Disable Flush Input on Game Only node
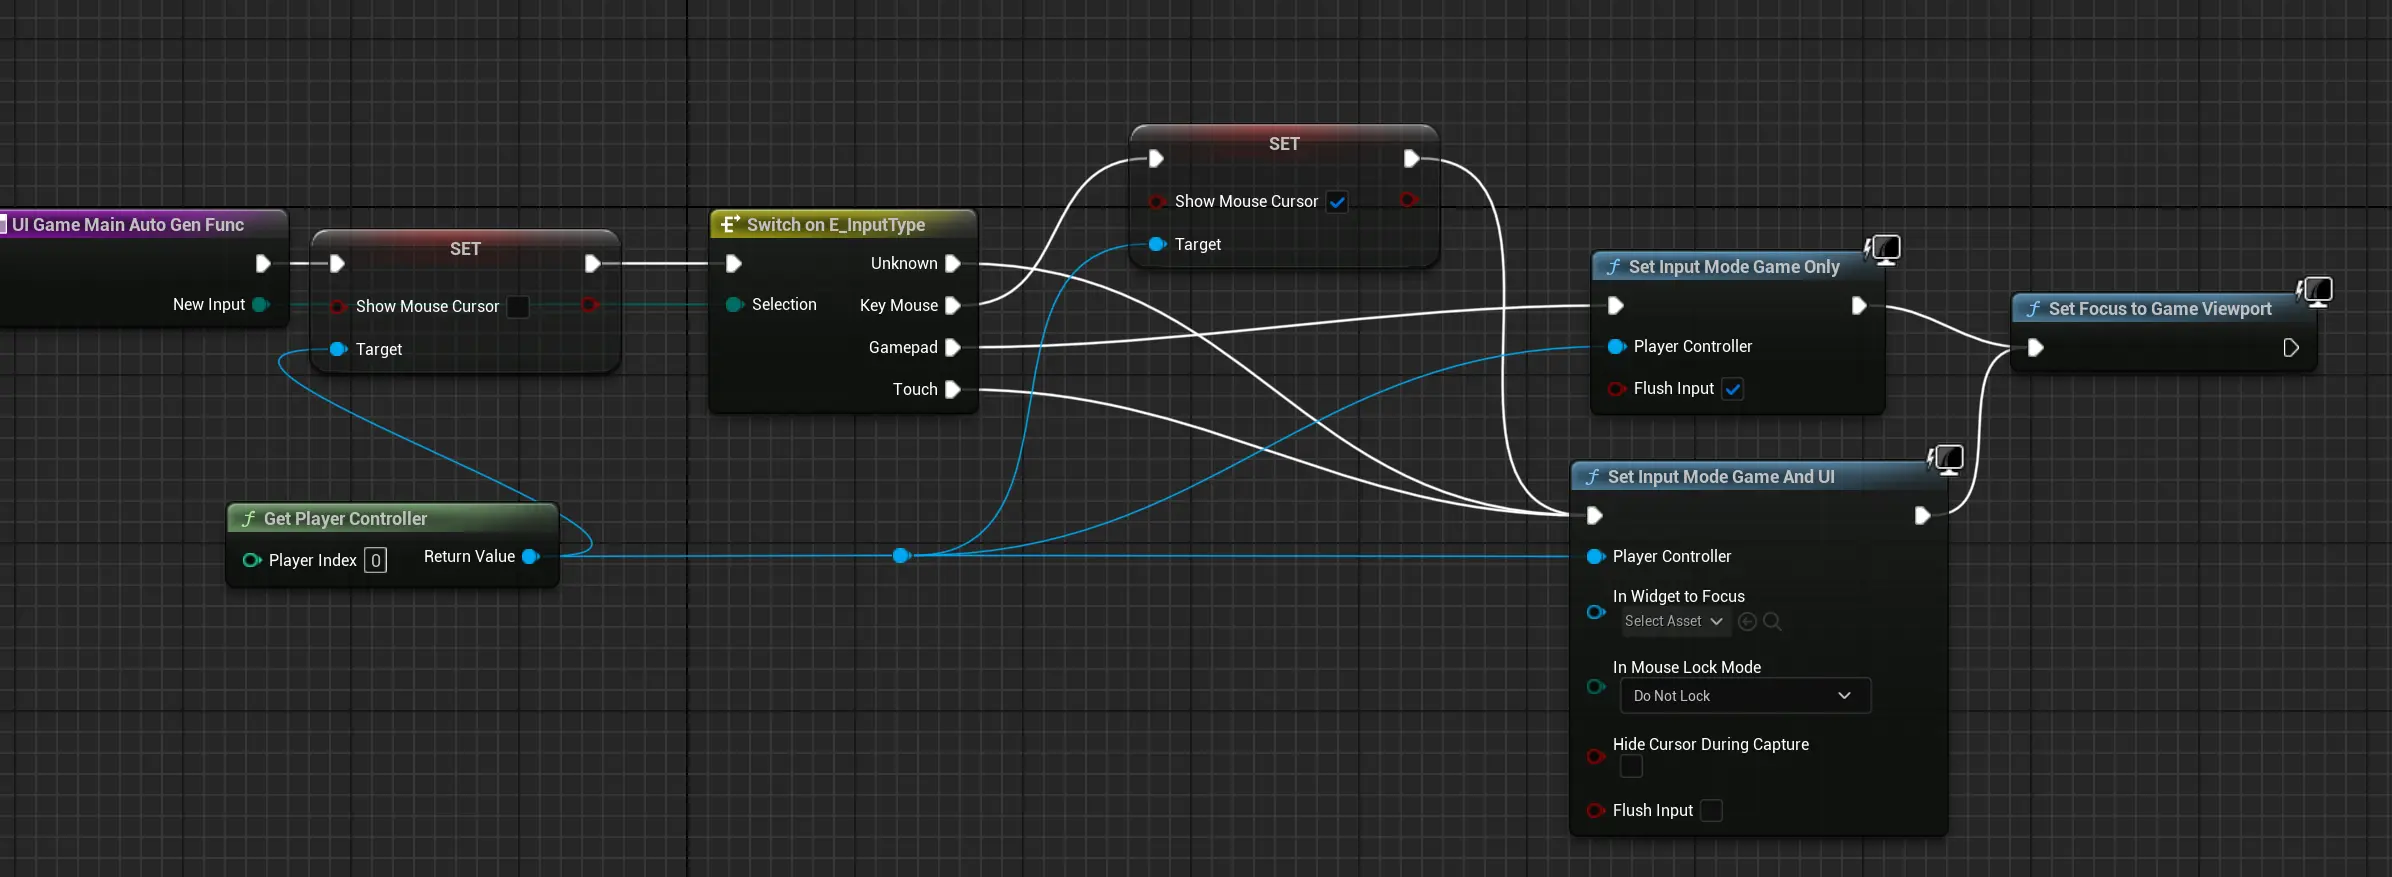This screenshot has width=2392, height=877. (x=1733, y=389)
